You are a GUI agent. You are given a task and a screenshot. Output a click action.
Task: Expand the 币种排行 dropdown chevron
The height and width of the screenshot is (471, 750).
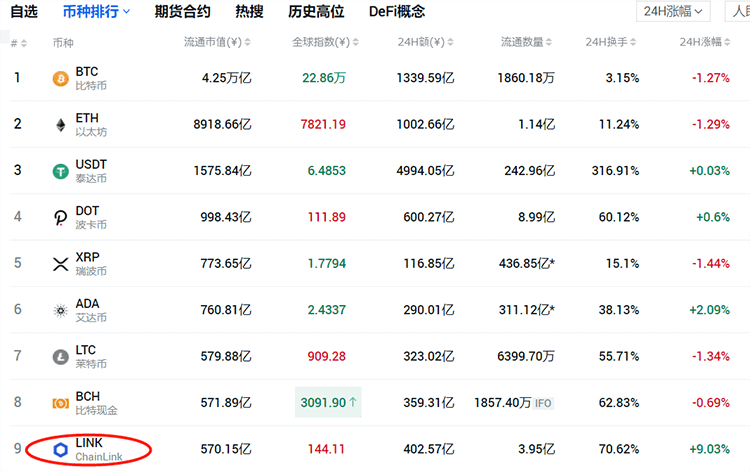(x=127, y=11)
